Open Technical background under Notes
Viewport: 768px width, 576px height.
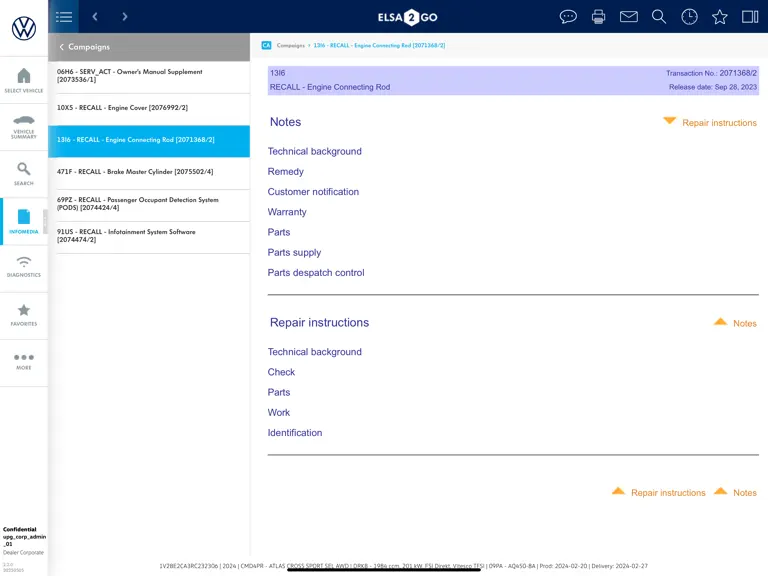[x=314, y=151]
